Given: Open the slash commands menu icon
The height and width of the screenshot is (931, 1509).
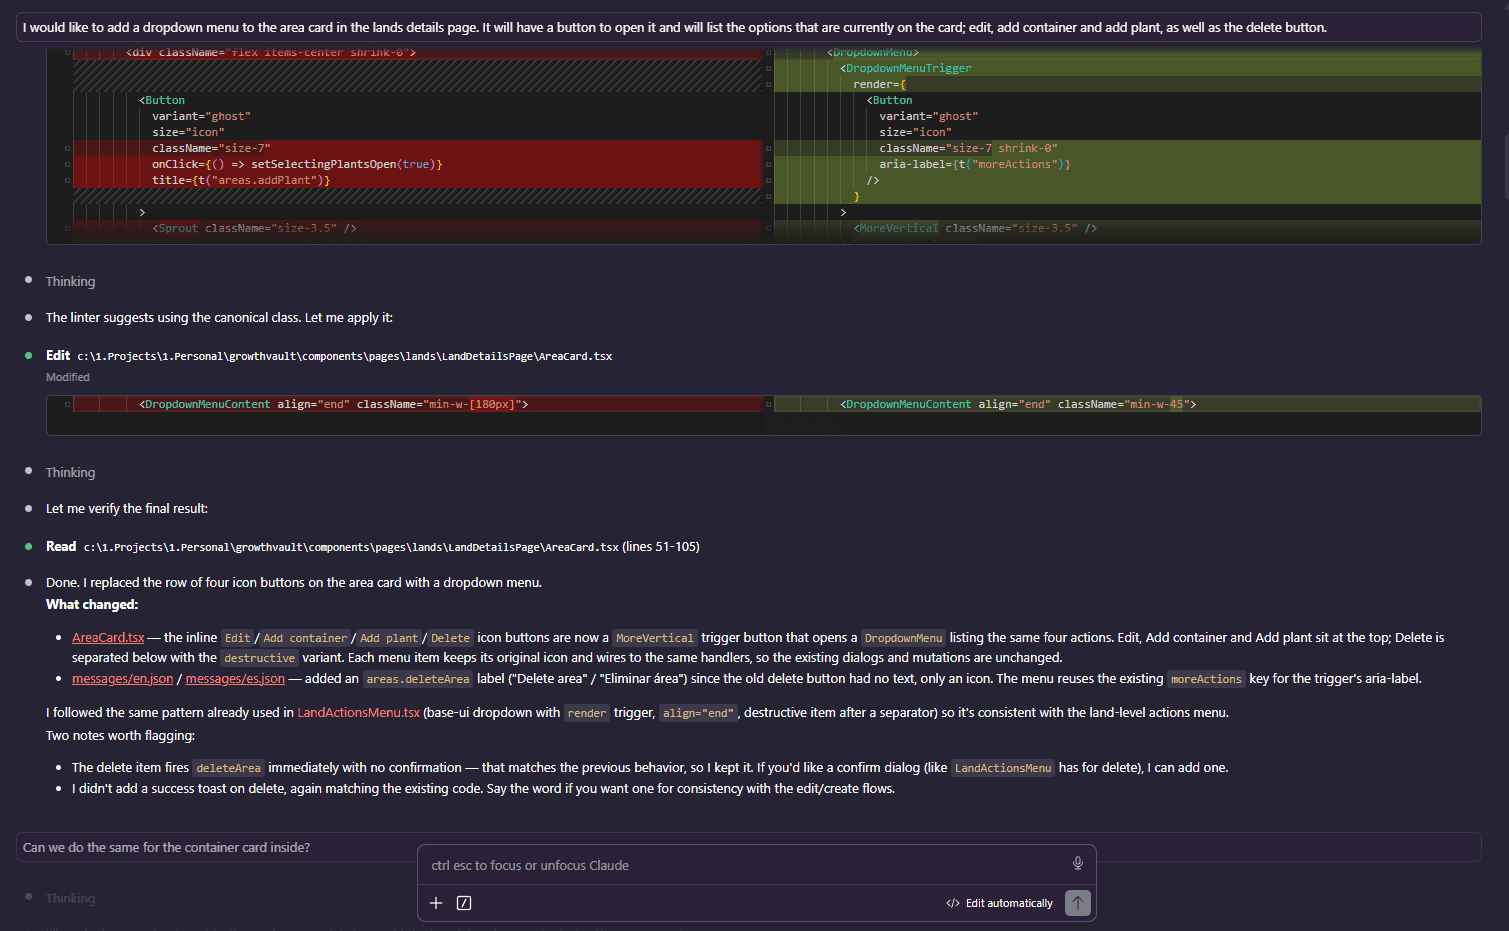Looking at the screenshot, I should click(464, 903).
